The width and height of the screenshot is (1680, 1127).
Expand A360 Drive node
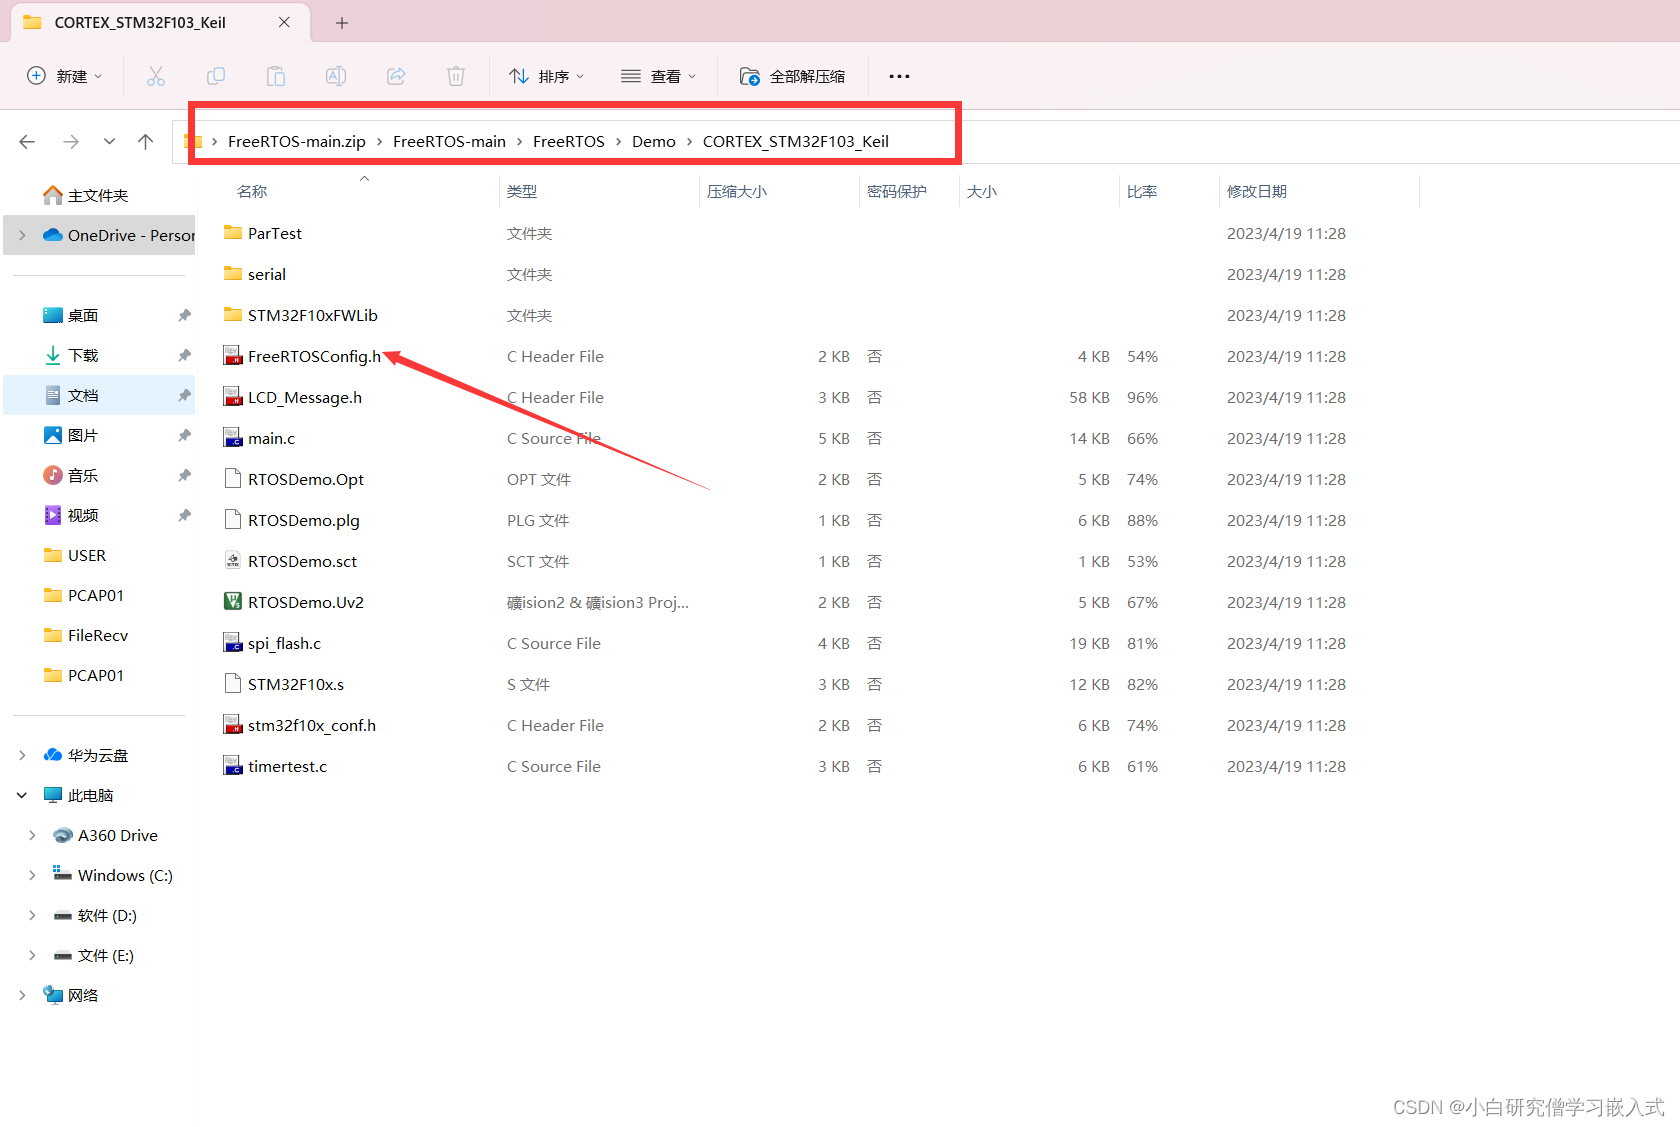tap(32, 835)
